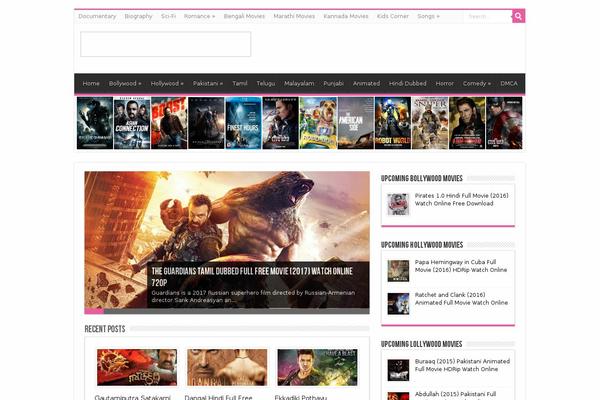Viewport: 600px width, 400px height.
Task: Click the Upcoming Lollywood Movies heading
Action: (421, 344)
